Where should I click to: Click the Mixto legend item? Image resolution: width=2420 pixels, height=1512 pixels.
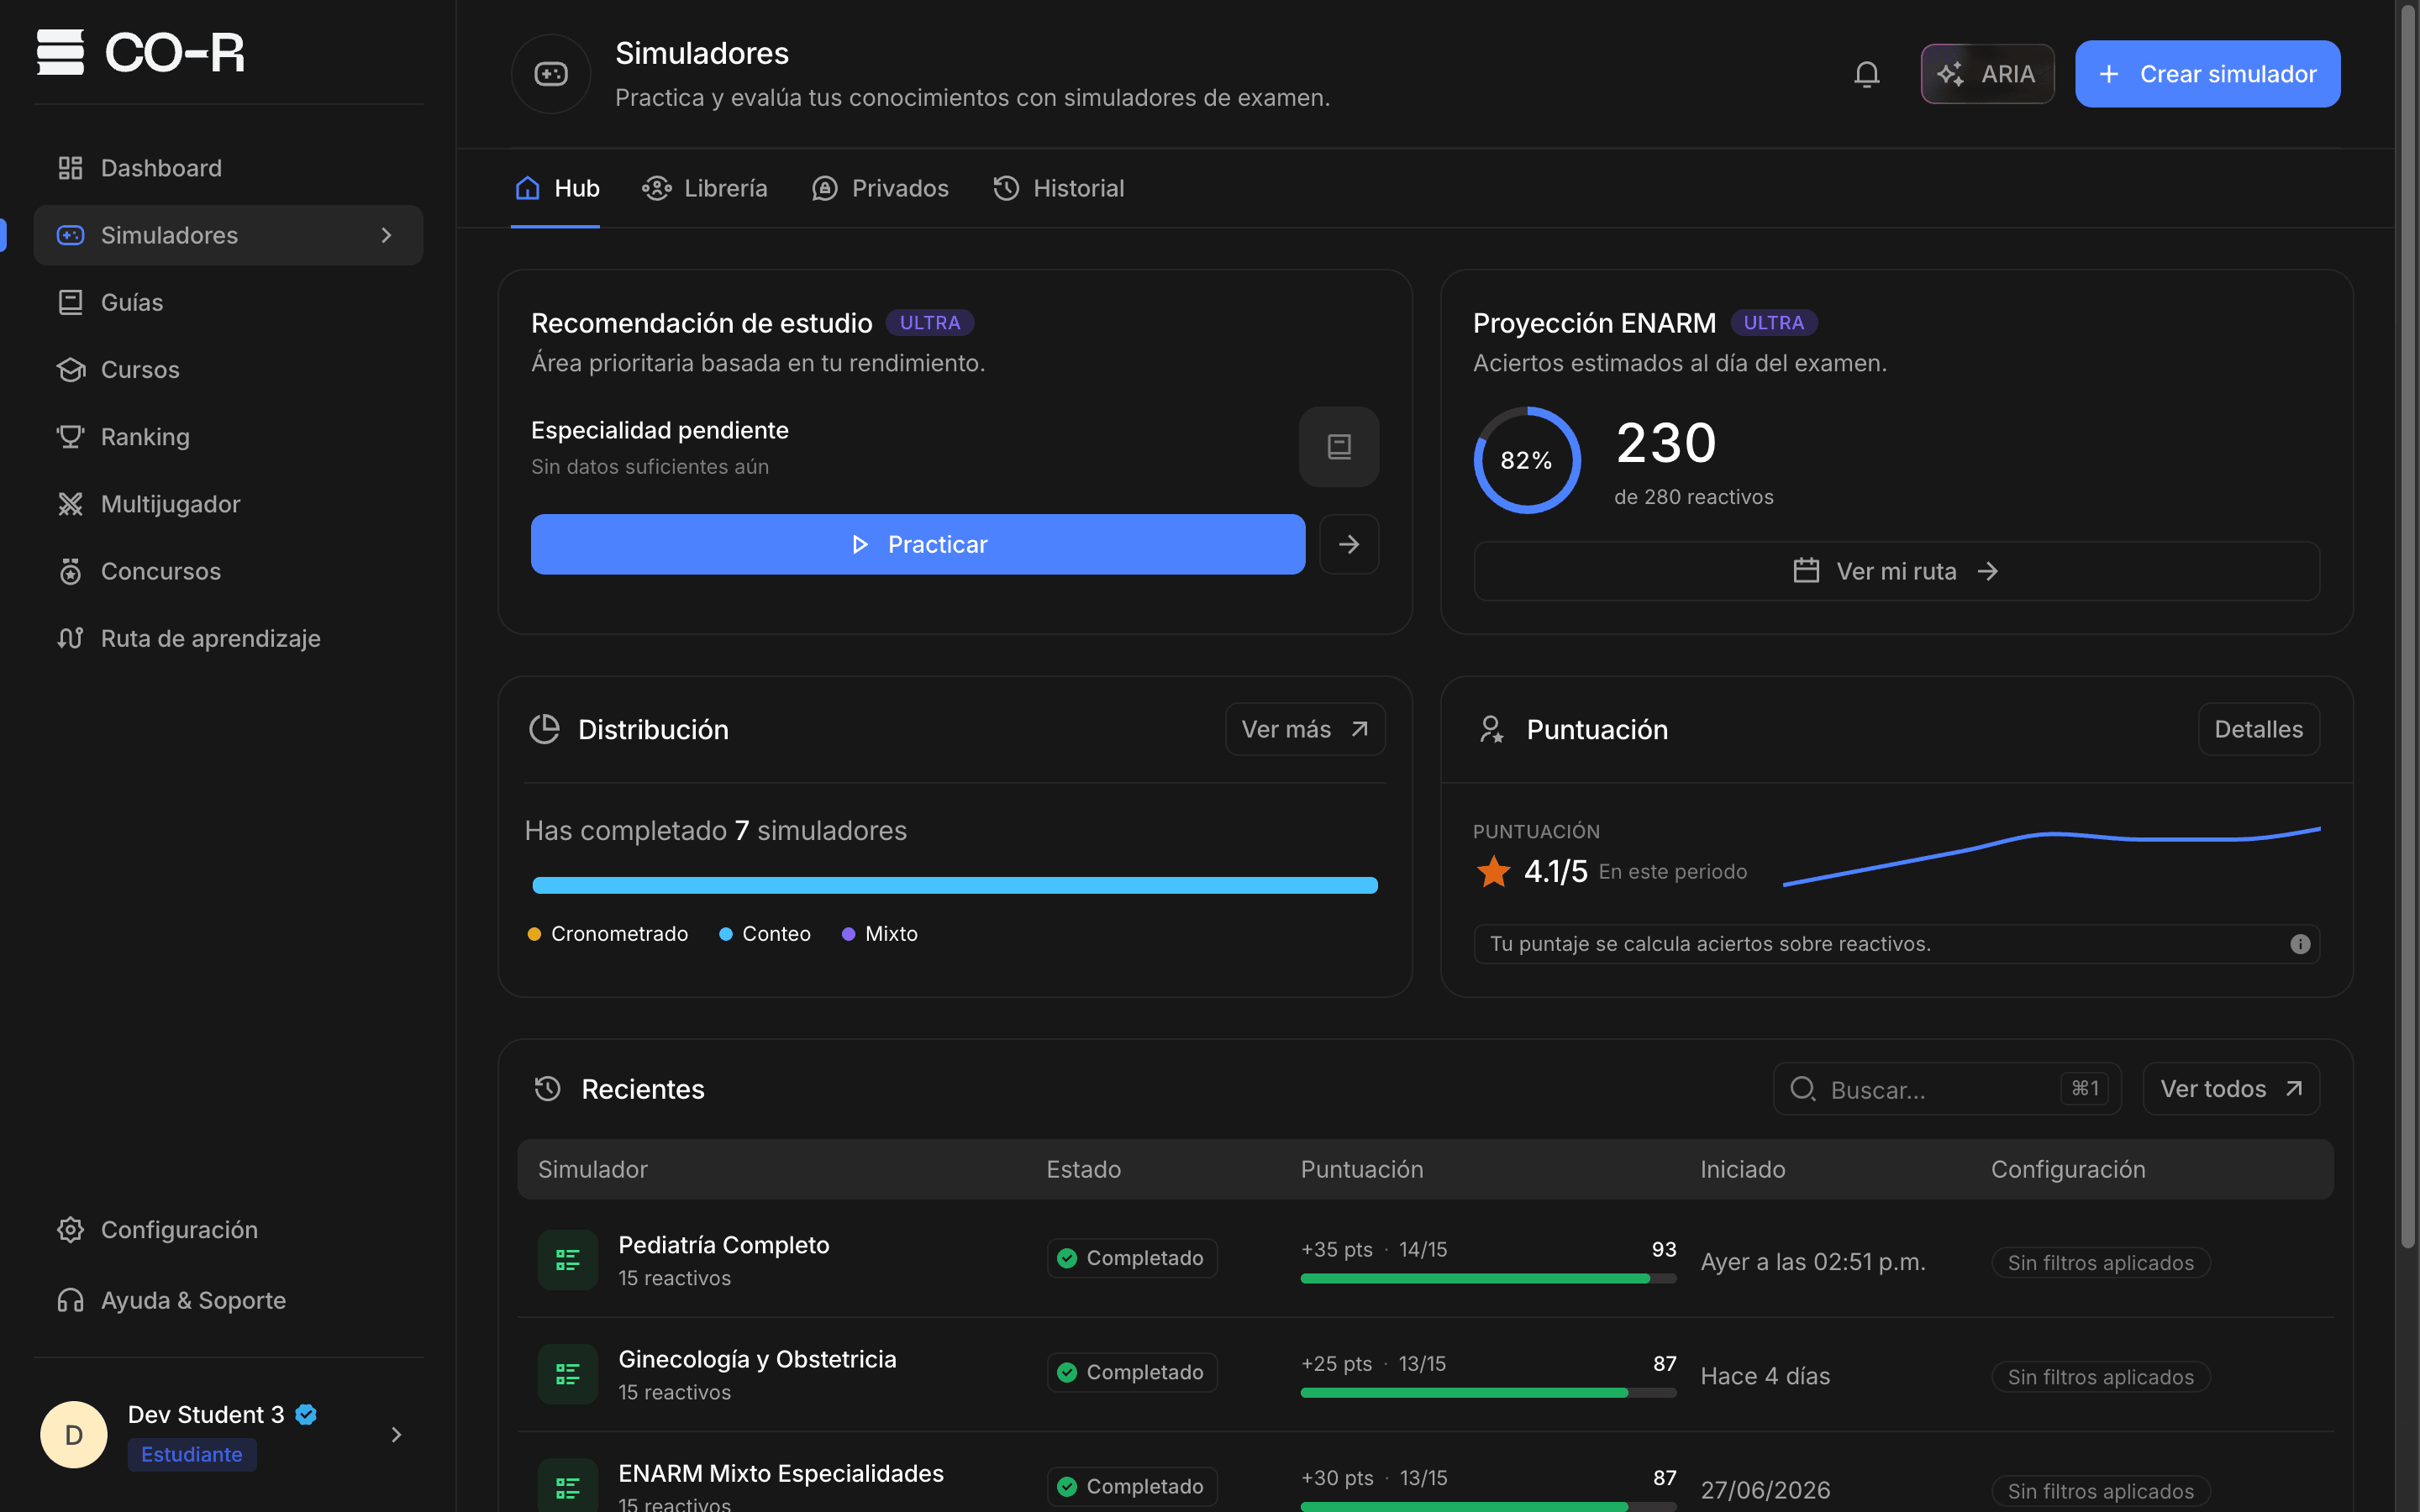point(880,933)
